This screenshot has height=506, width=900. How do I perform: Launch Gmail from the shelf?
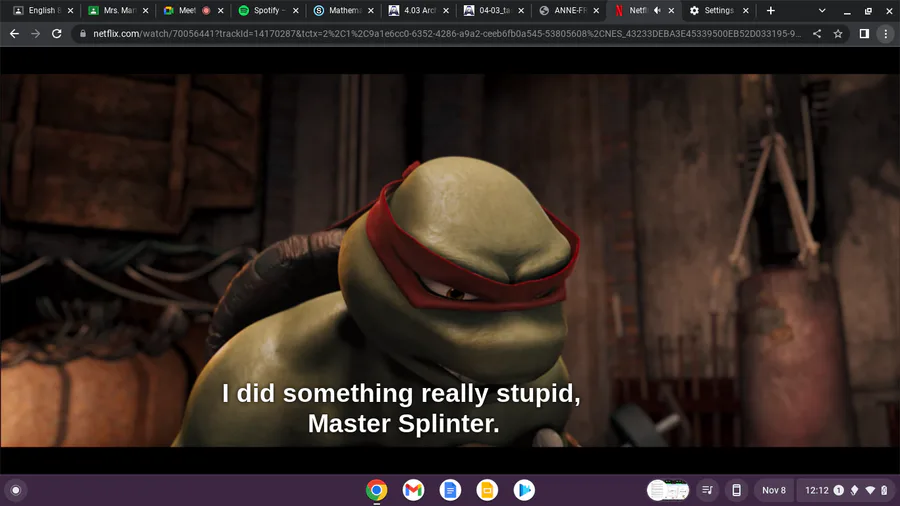click(x=413, y=490)
